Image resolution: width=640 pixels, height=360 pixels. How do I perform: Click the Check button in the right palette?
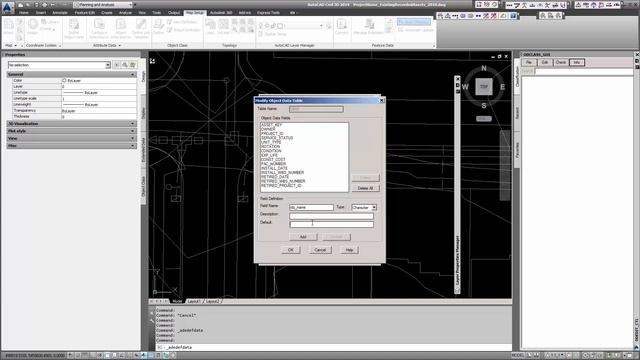[560, 62]
